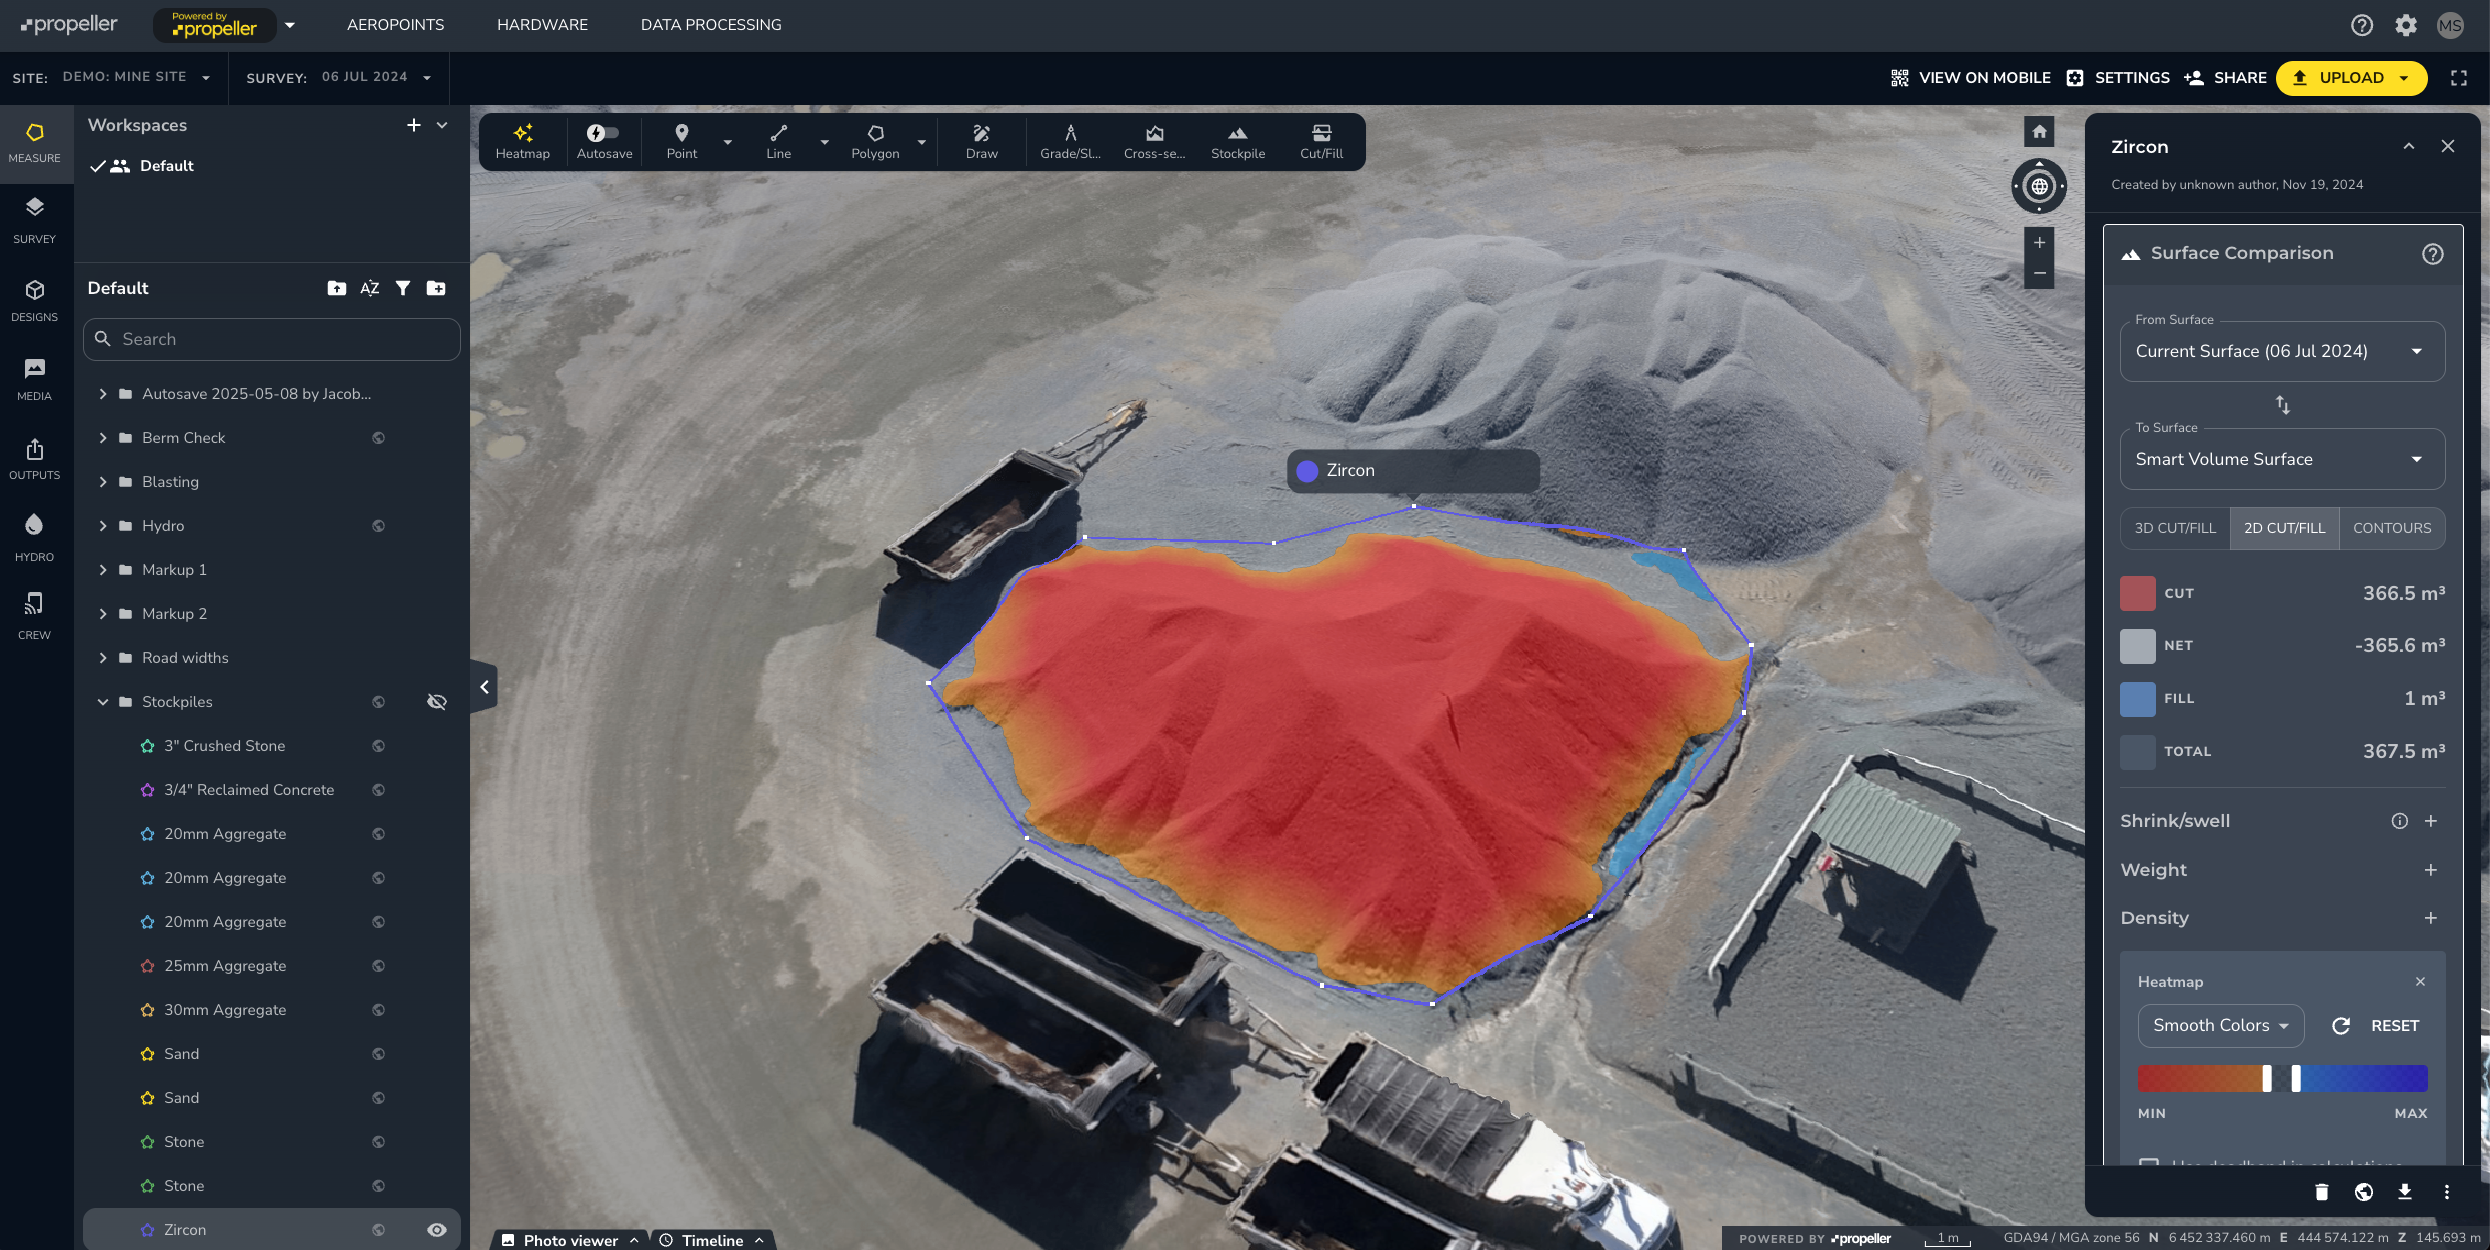The image size is (2490, 1250).
Task: Open View on Mobile
Action: pos(1970,78)
